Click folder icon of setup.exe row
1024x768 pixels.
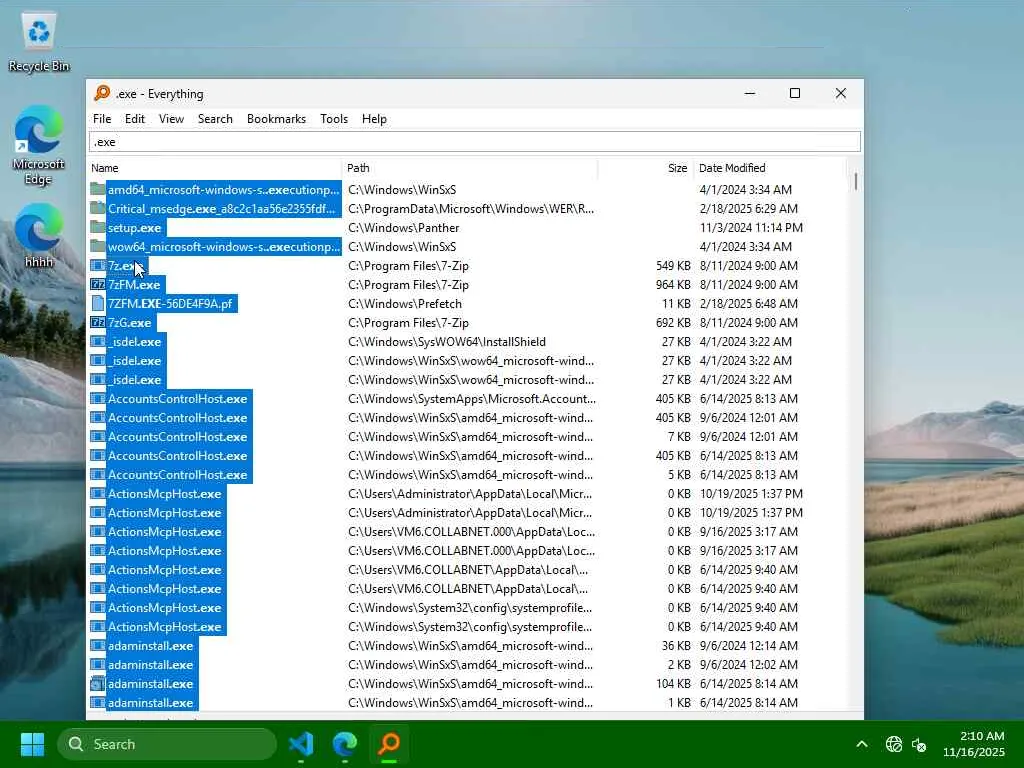(97, 227)
